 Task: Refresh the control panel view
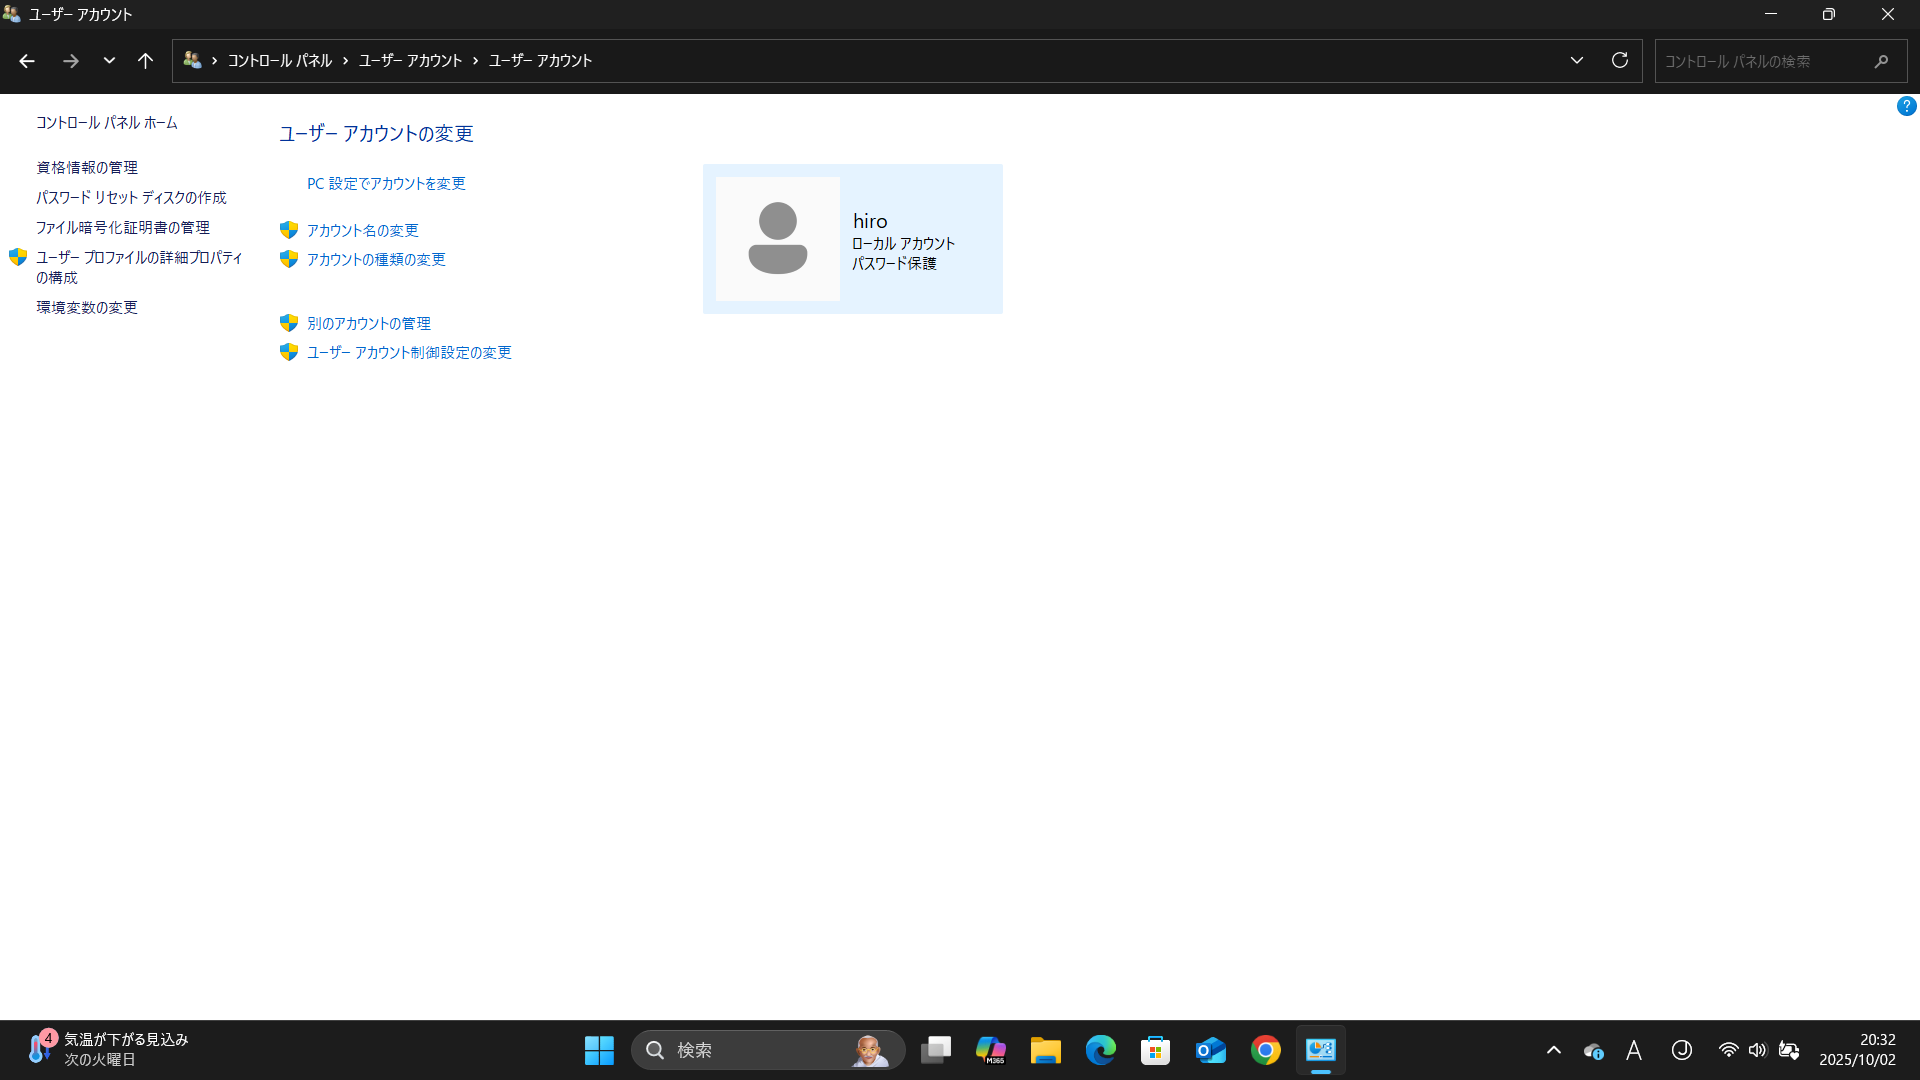[1620, 61]
